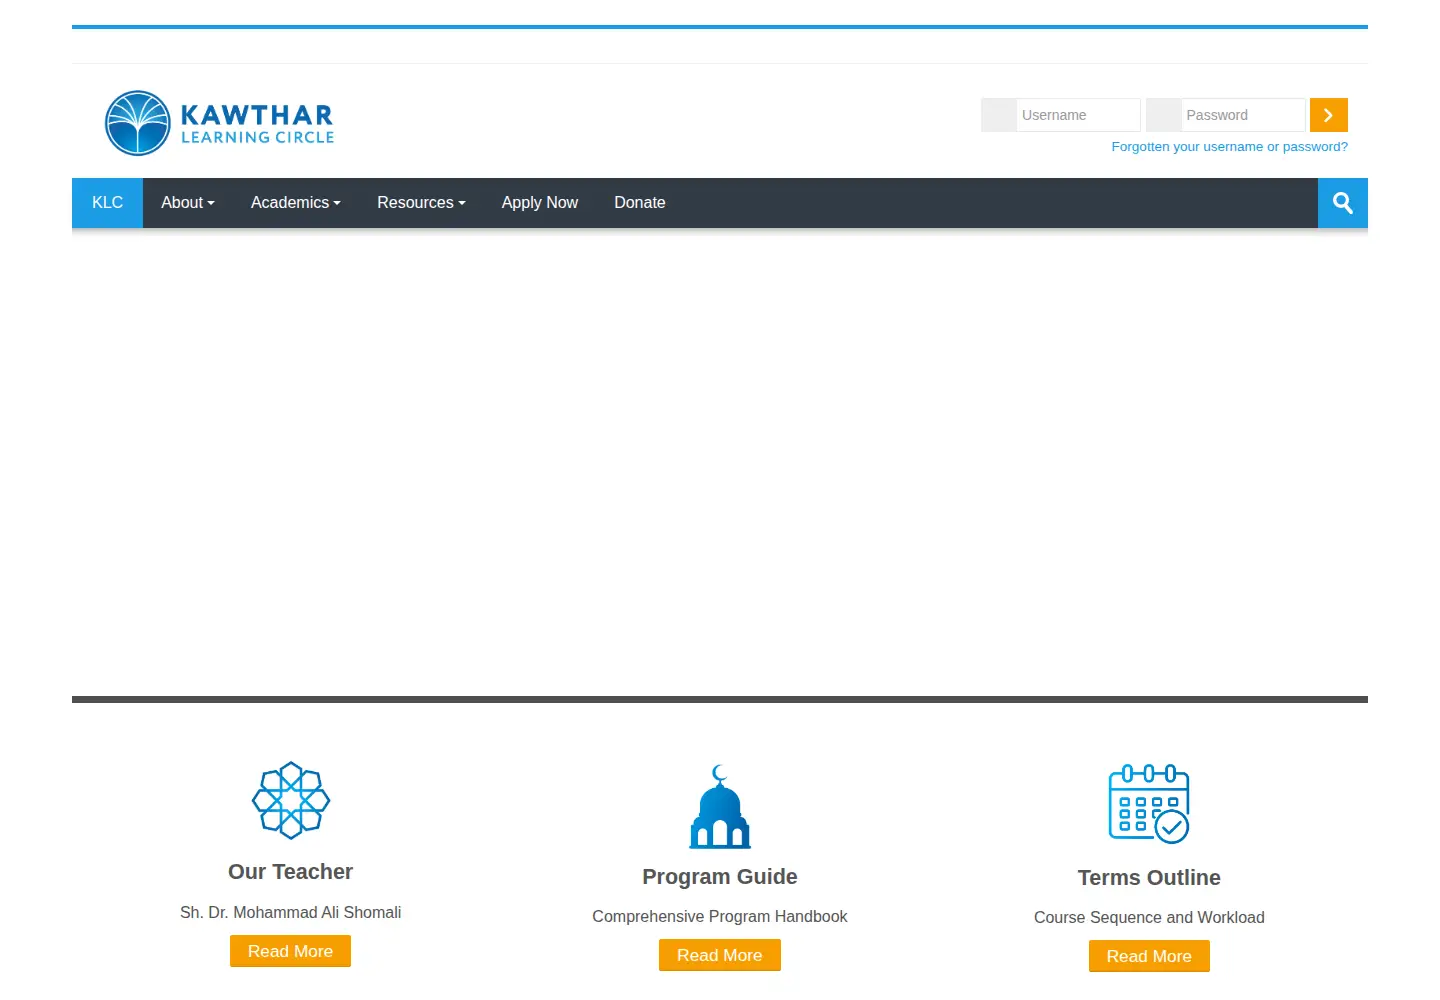Open the Apply Now page
1440x1000 pixels.
coord(540,203)
